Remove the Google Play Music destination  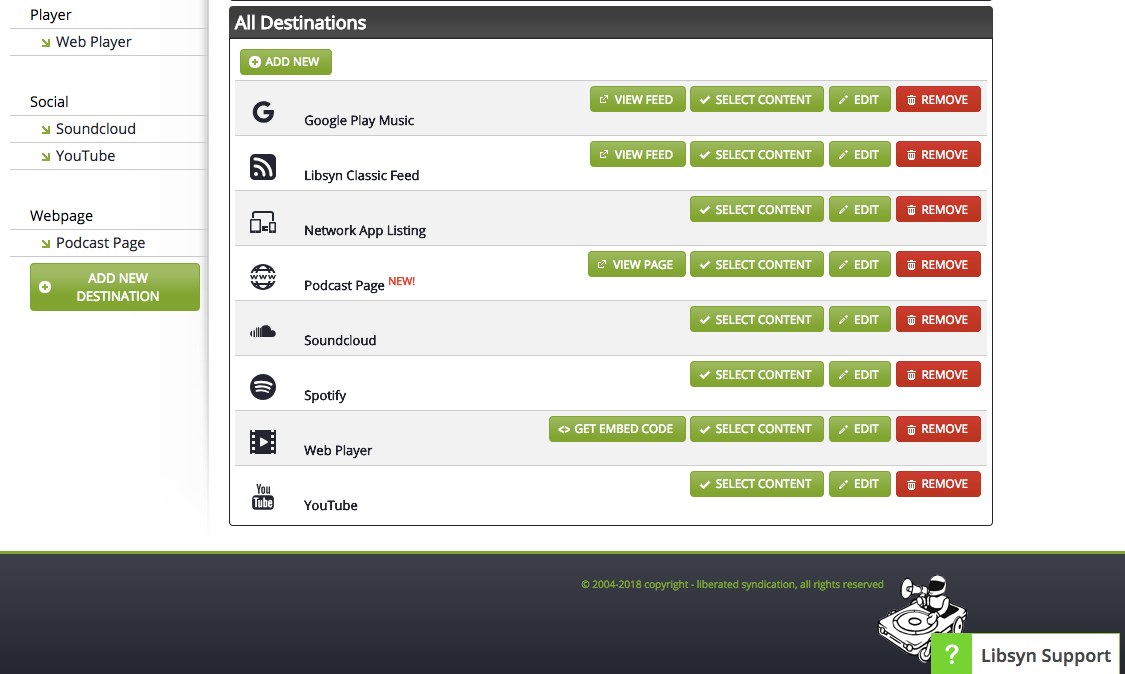click(938, 100)
